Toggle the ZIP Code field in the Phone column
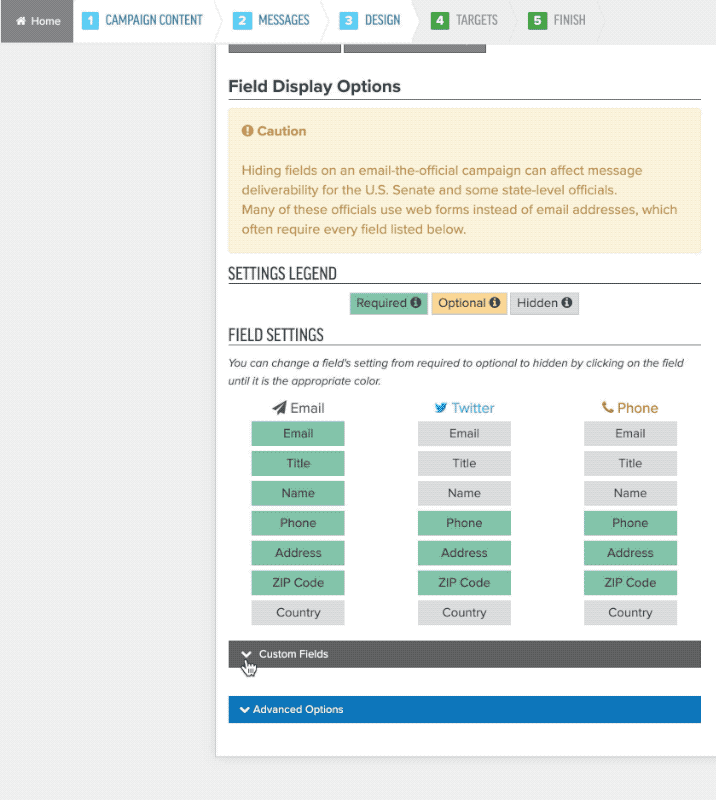This screenshot has height=800, width=716. click(x=630, y=583)
